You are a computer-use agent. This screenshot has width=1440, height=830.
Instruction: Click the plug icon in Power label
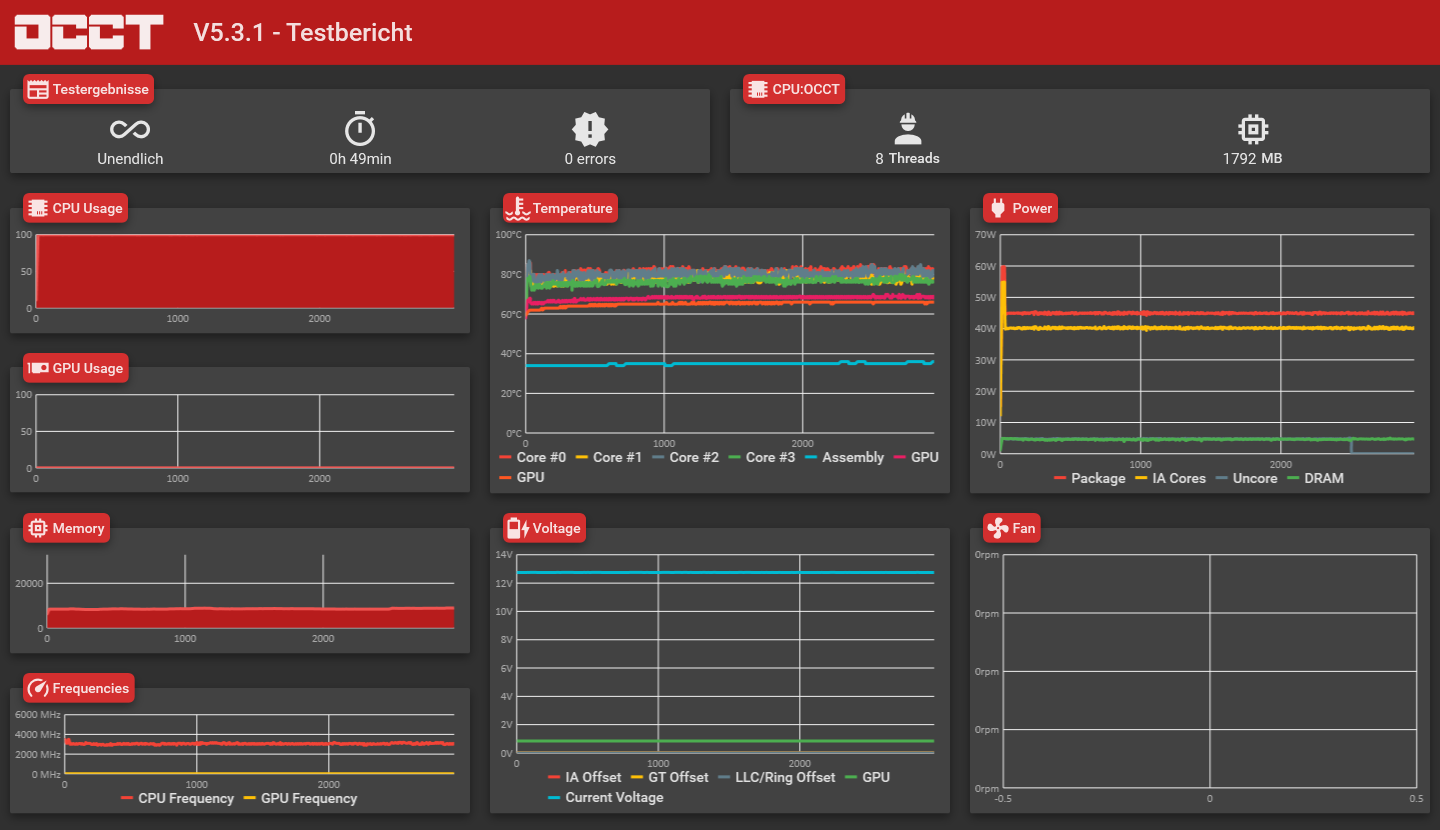[x=997, y=208]
